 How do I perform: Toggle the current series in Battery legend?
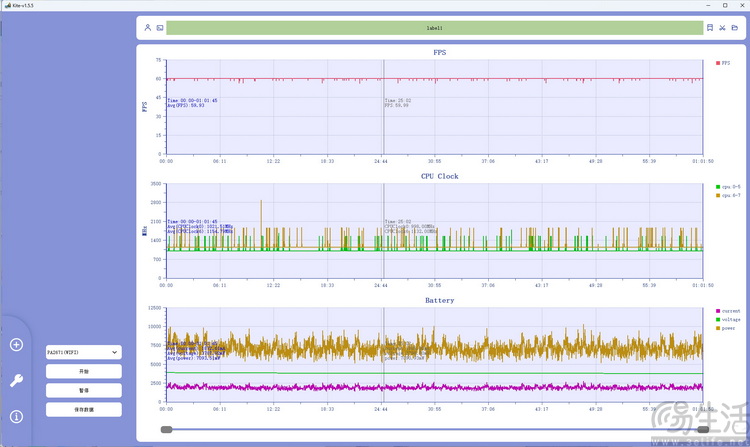(727, 311)
